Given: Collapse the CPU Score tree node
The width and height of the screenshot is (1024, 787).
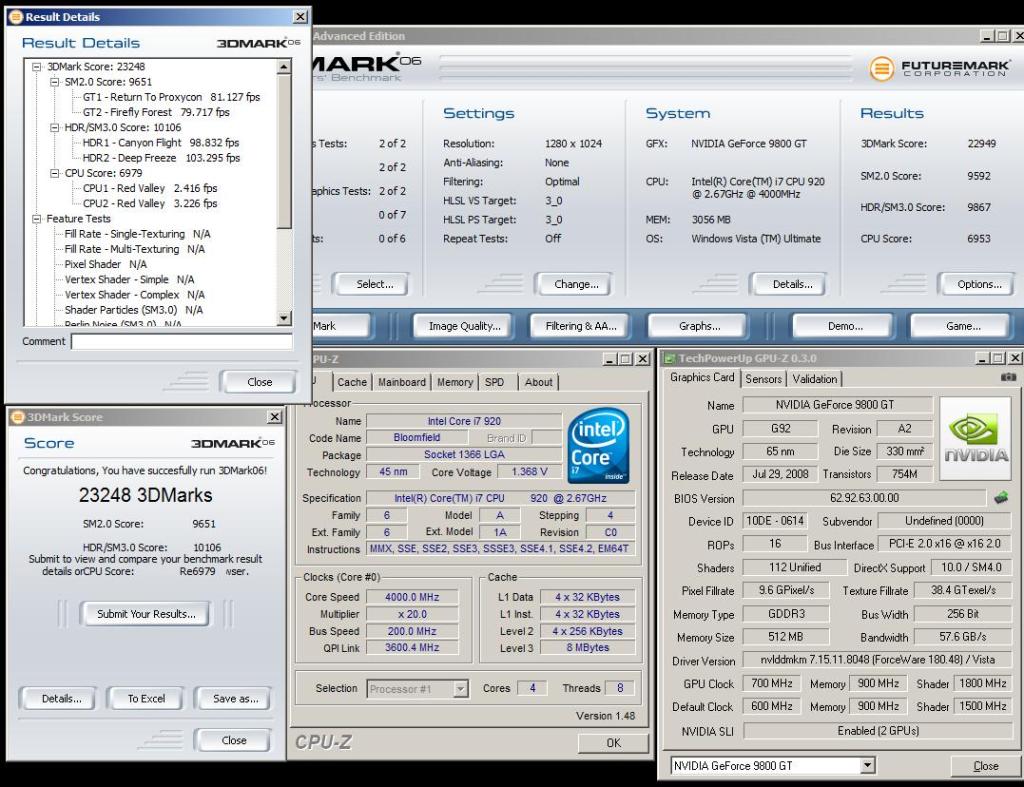Looking at the screenshot, I should pyautogui.click(x=55, y=174).
